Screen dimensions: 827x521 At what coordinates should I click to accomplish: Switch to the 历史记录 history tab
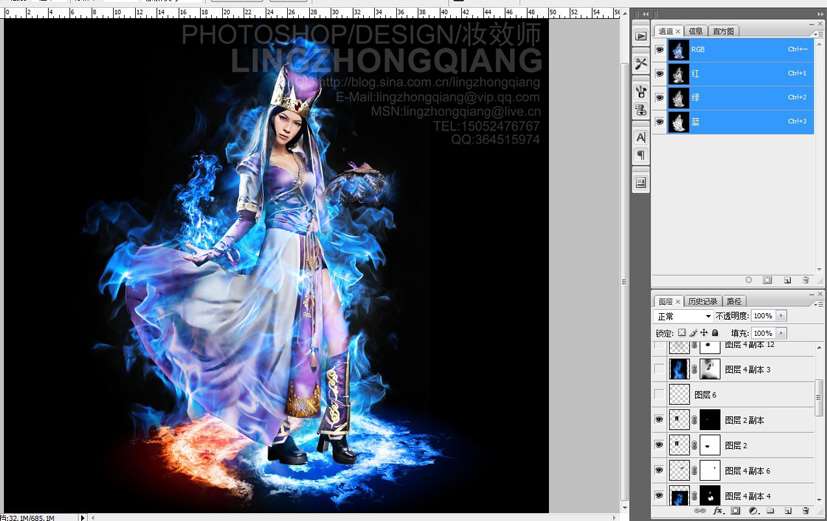pos(702,301)
